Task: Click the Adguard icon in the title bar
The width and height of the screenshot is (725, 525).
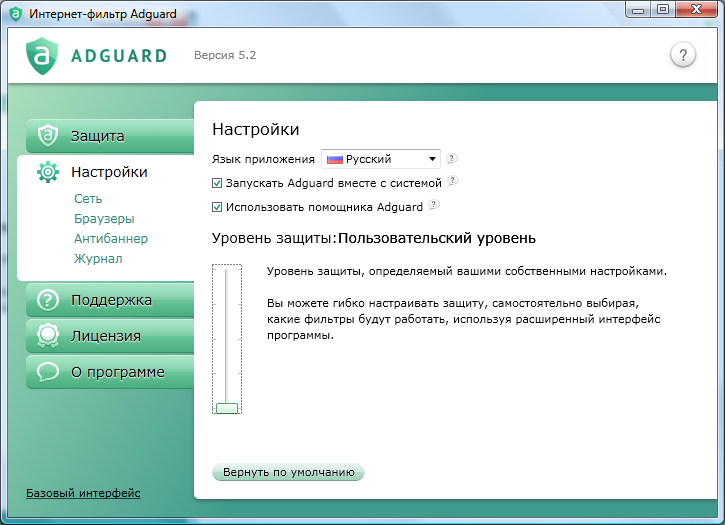Action: pyautogui.click(x=15, y=14)
